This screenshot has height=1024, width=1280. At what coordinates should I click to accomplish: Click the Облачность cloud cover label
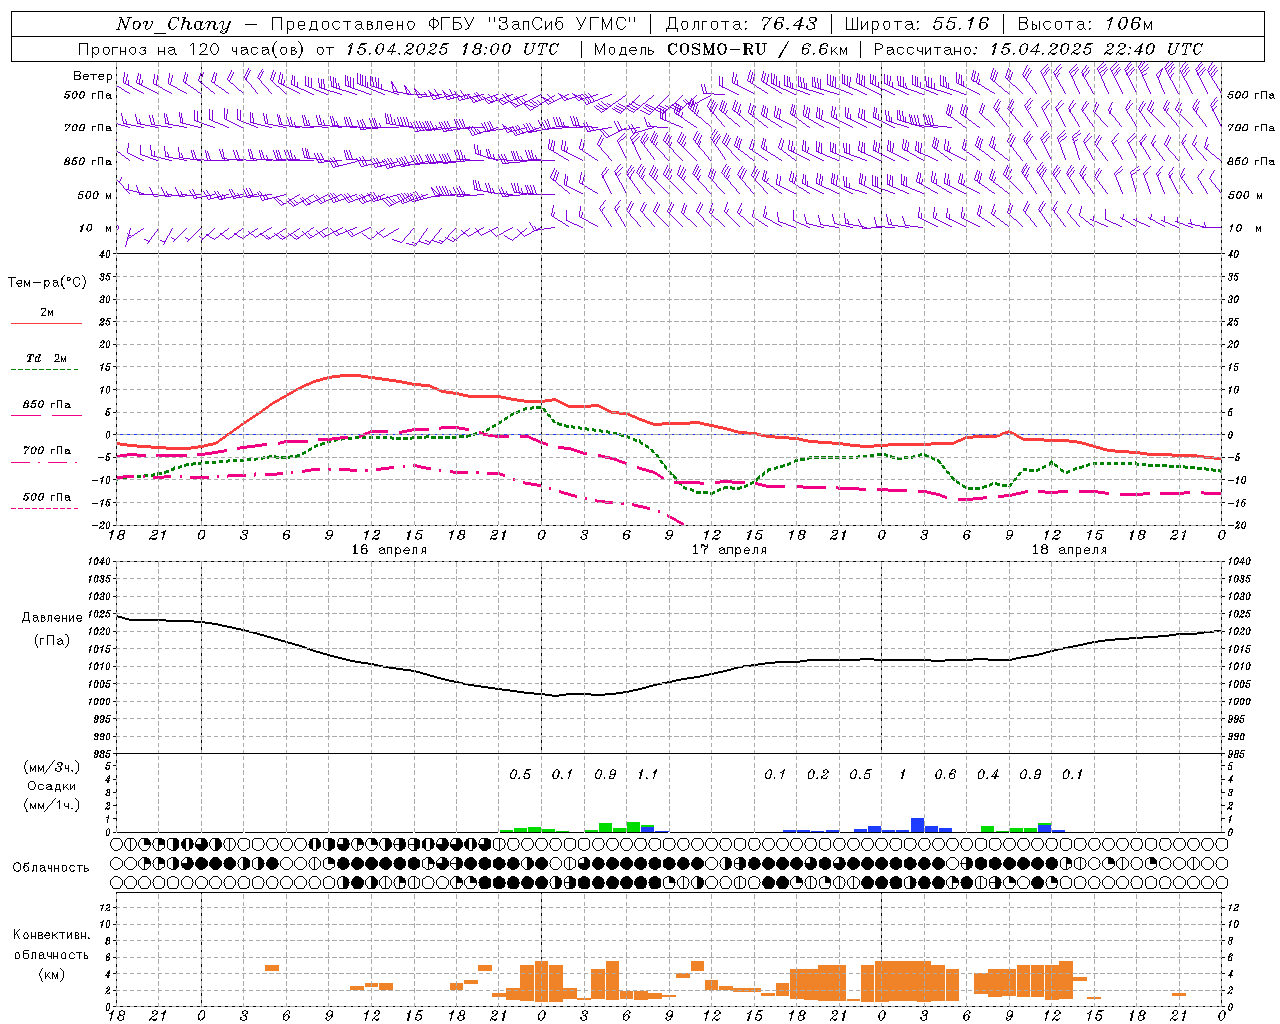tap(51, 867)
